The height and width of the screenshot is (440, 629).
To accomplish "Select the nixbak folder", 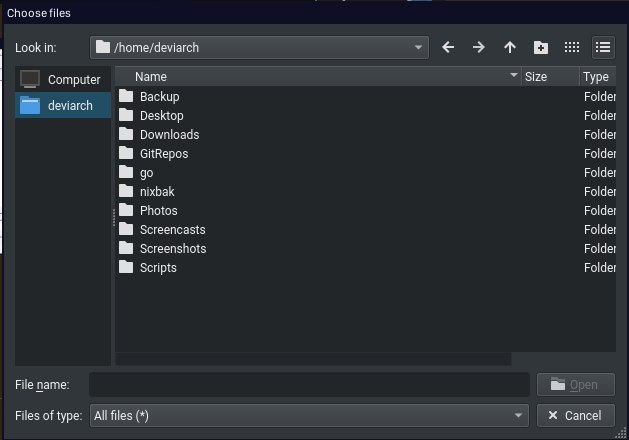I will click(x=365, y=191).
